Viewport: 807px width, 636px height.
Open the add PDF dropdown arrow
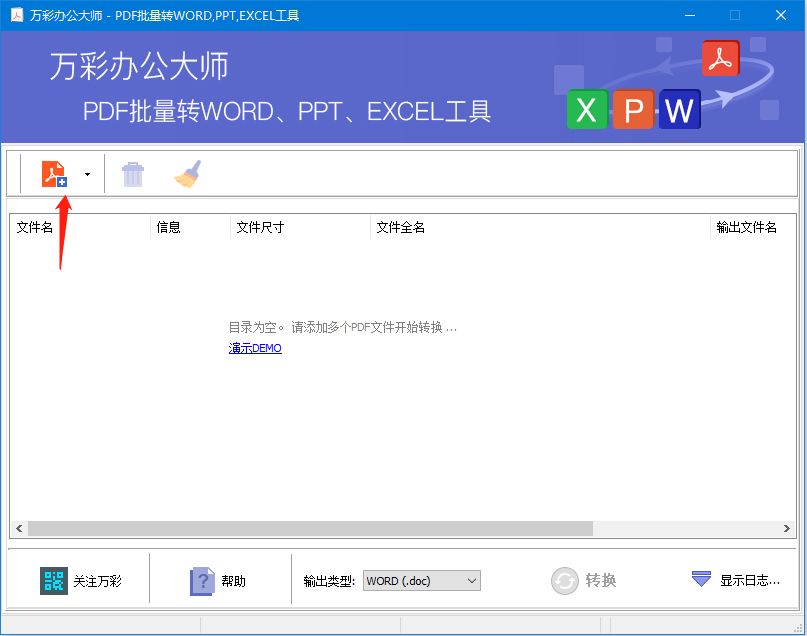coord(87,174)
